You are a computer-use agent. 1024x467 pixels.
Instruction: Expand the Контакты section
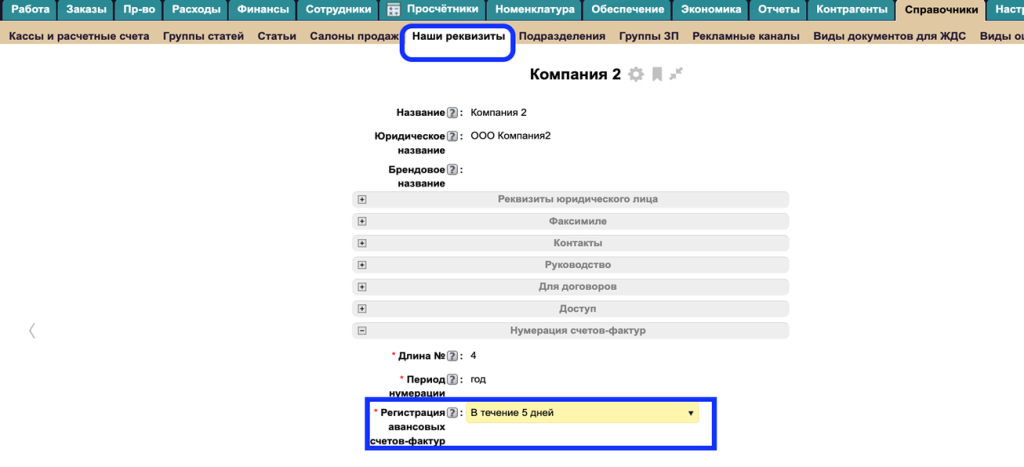[x=362, y=243]
